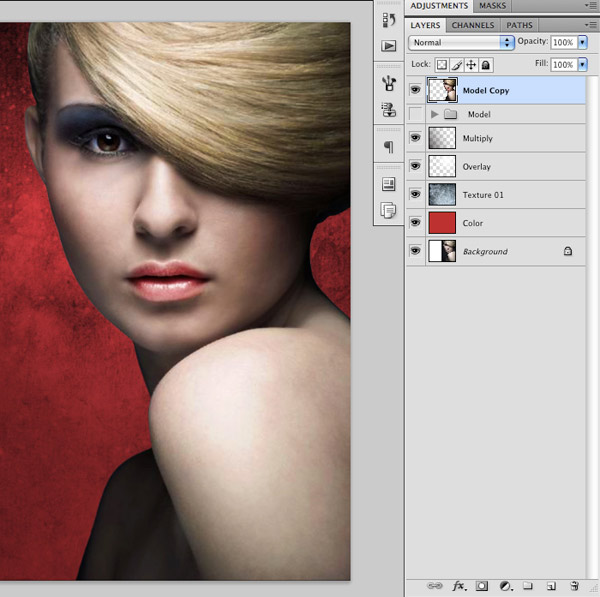Click the Lock position icon
The height and width of the screenshot is (597, 600).
pyautogui.click(x=471, y=65)
